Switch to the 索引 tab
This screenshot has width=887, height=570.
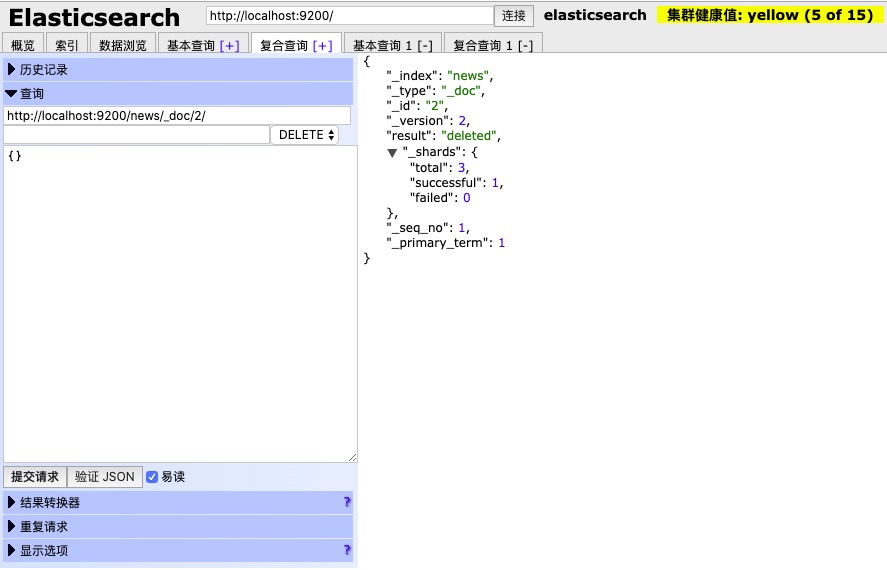66,45
